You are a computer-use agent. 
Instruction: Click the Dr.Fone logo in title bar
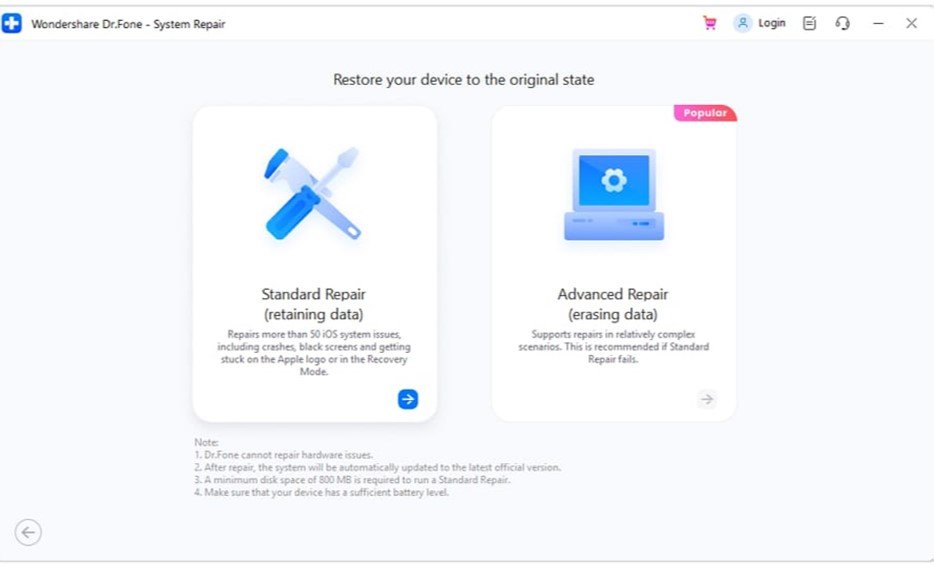[x=12, y=24]
